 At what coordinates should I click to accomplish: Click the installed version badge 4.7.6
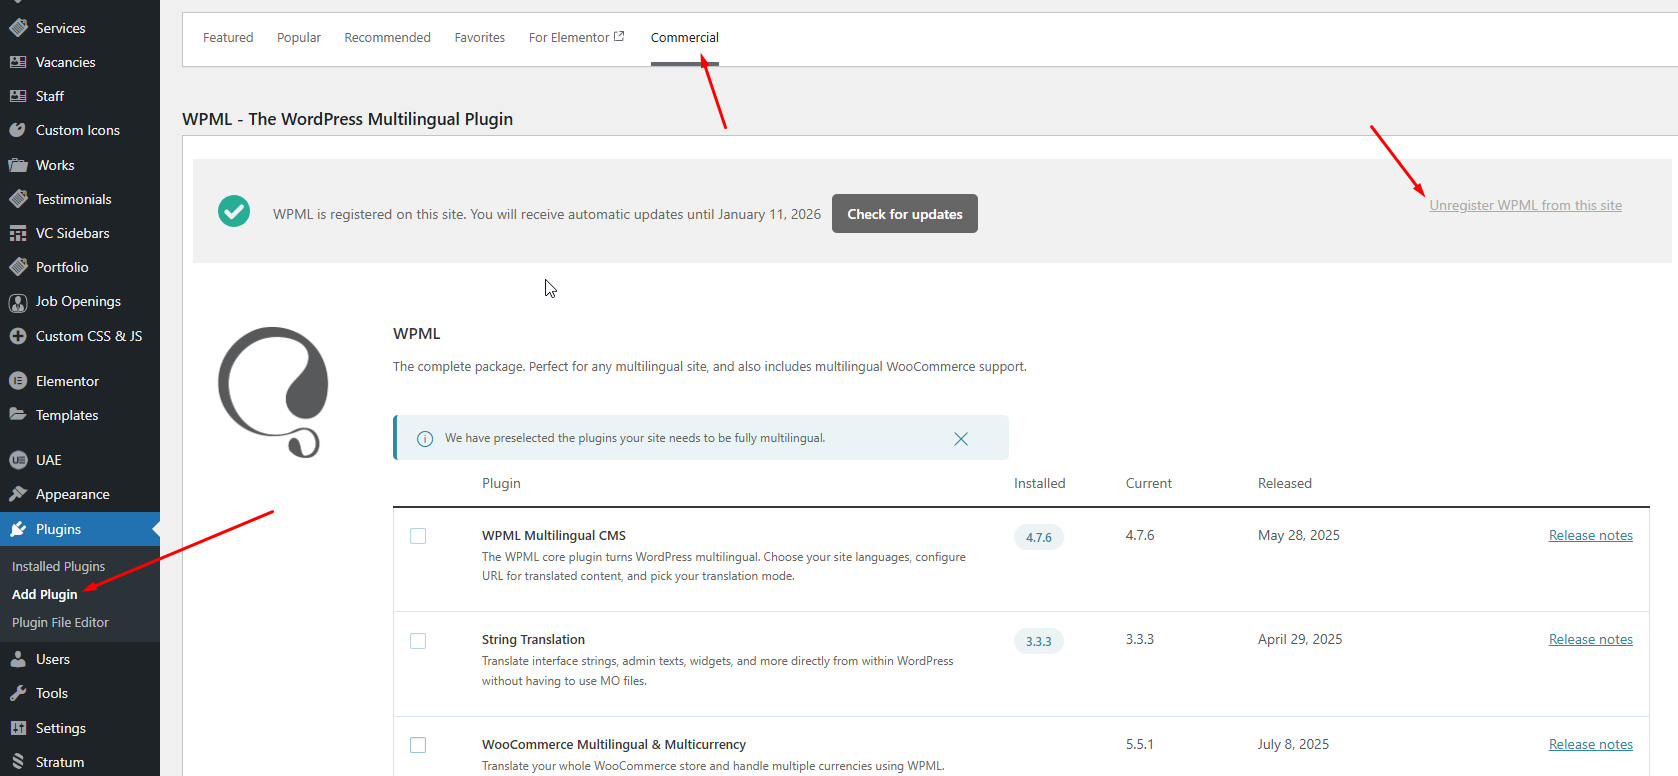pos(1039,537)
